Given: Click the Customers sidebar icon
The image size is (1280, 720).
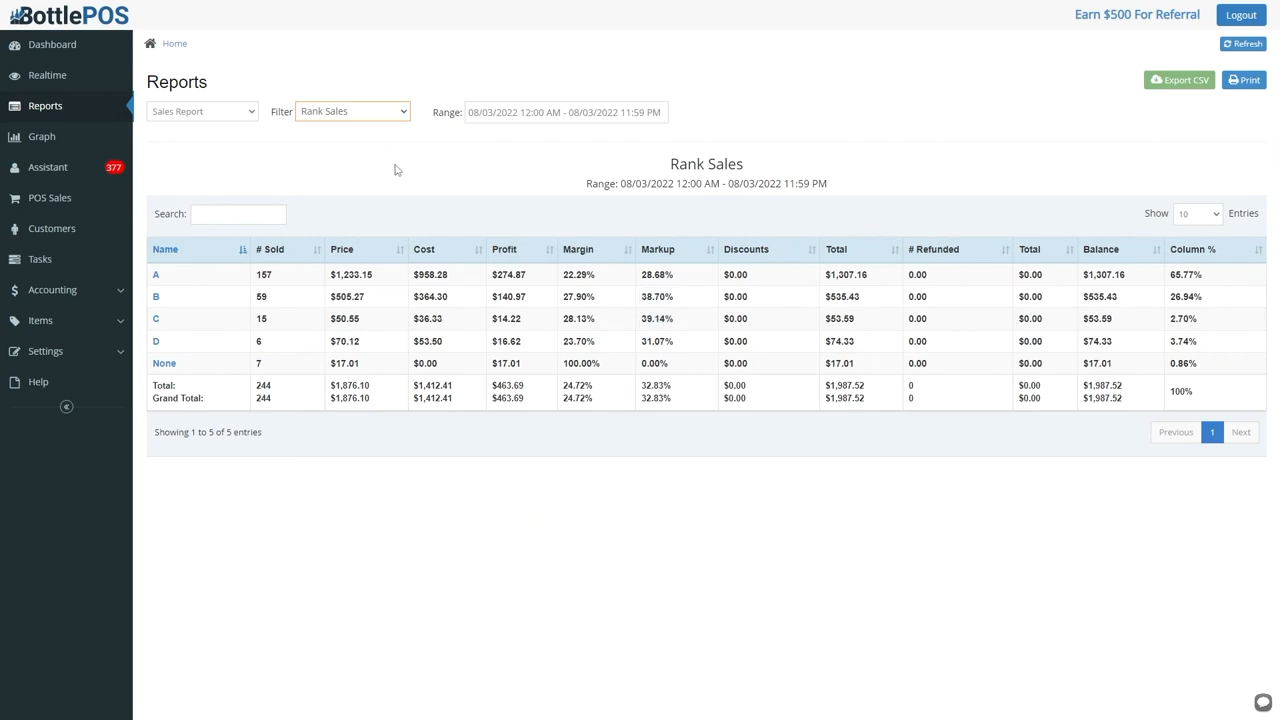Looking at the screenshot, I should click(x=14, y=229).
